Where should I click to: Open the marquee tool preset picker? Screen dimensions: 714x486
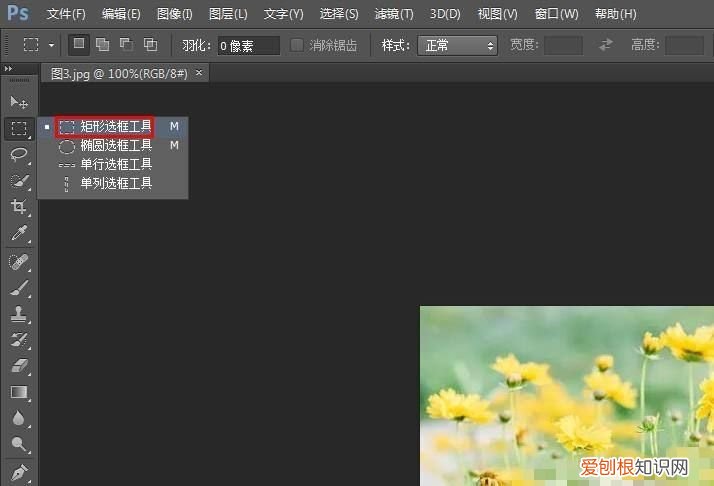click(31, 45)
